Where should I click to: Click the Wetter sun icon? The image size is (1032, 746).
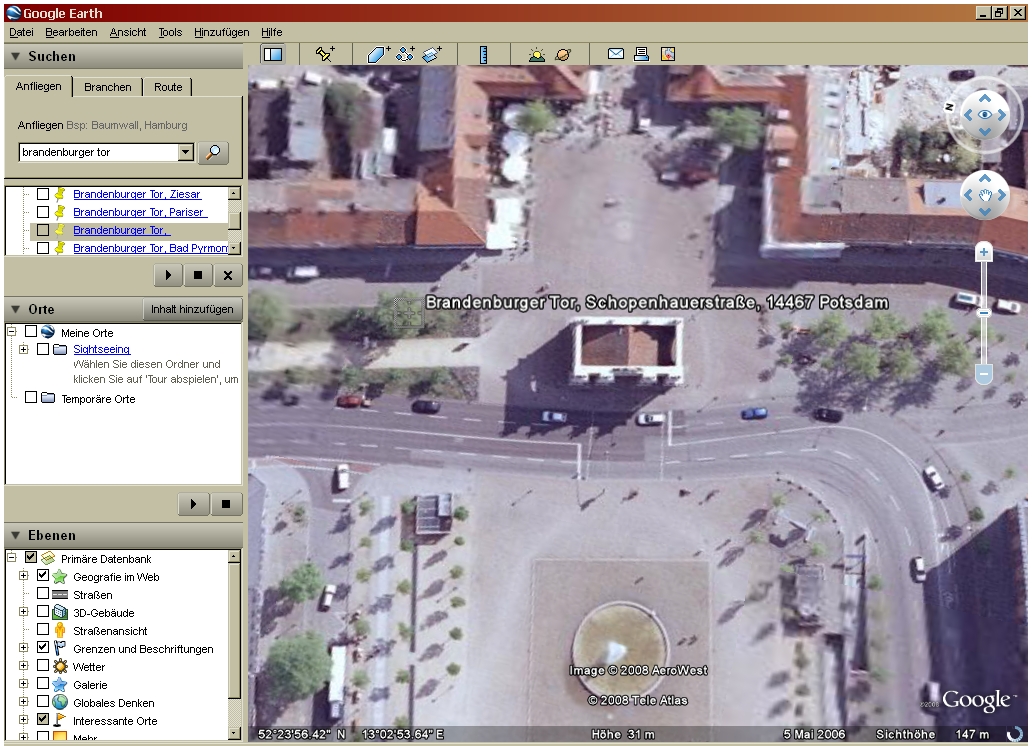tap(60, 666)
